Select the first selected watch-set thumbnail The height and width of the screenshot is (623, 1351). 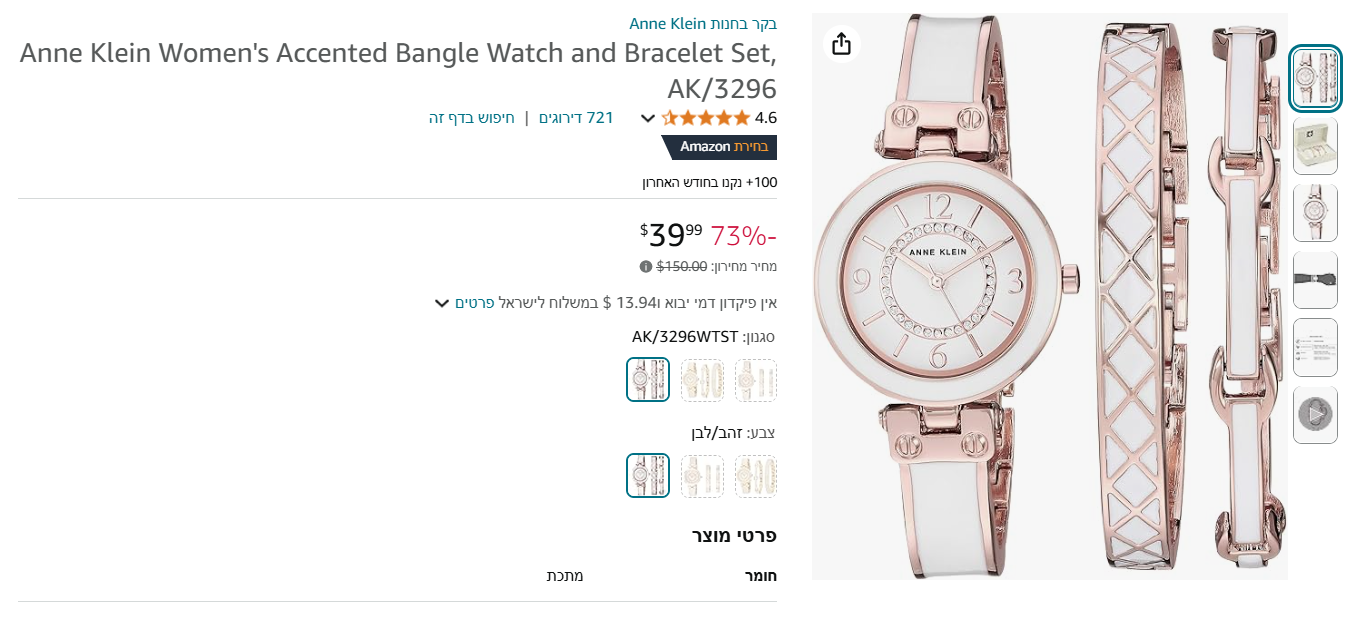[x=1315, y=78]
